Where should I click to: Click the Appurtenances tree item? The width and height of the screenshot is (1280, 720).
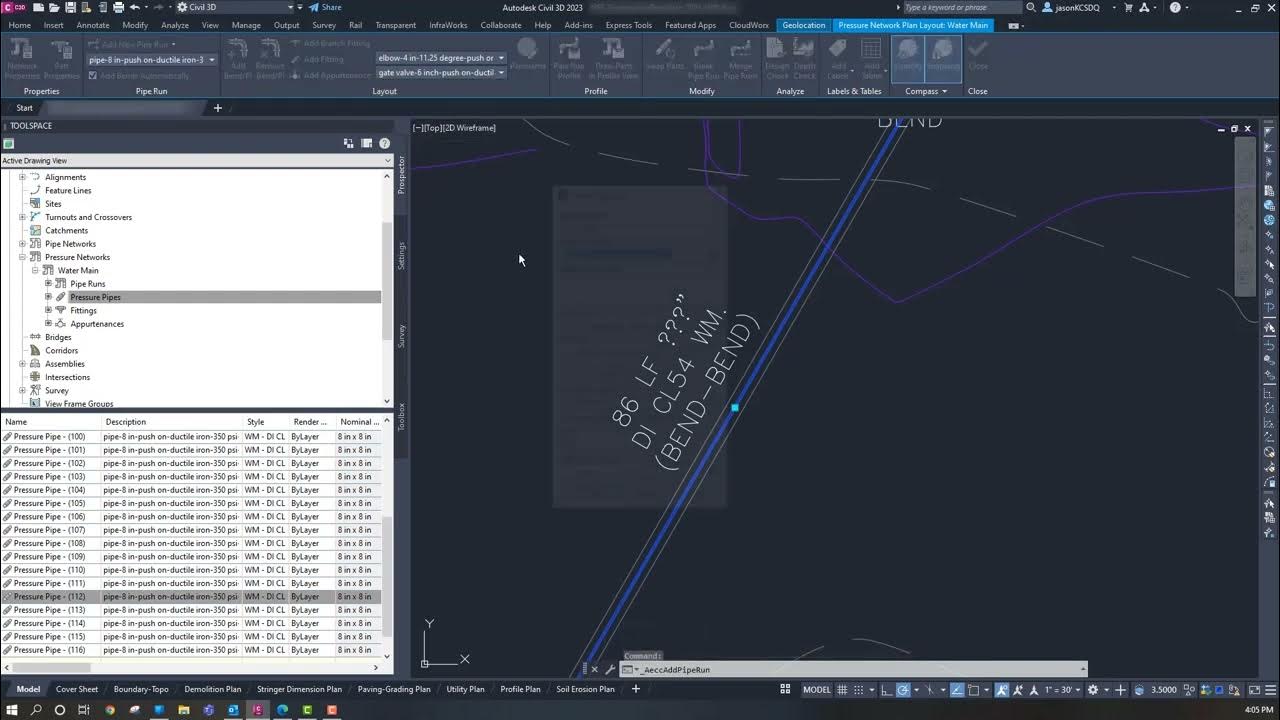97,324
